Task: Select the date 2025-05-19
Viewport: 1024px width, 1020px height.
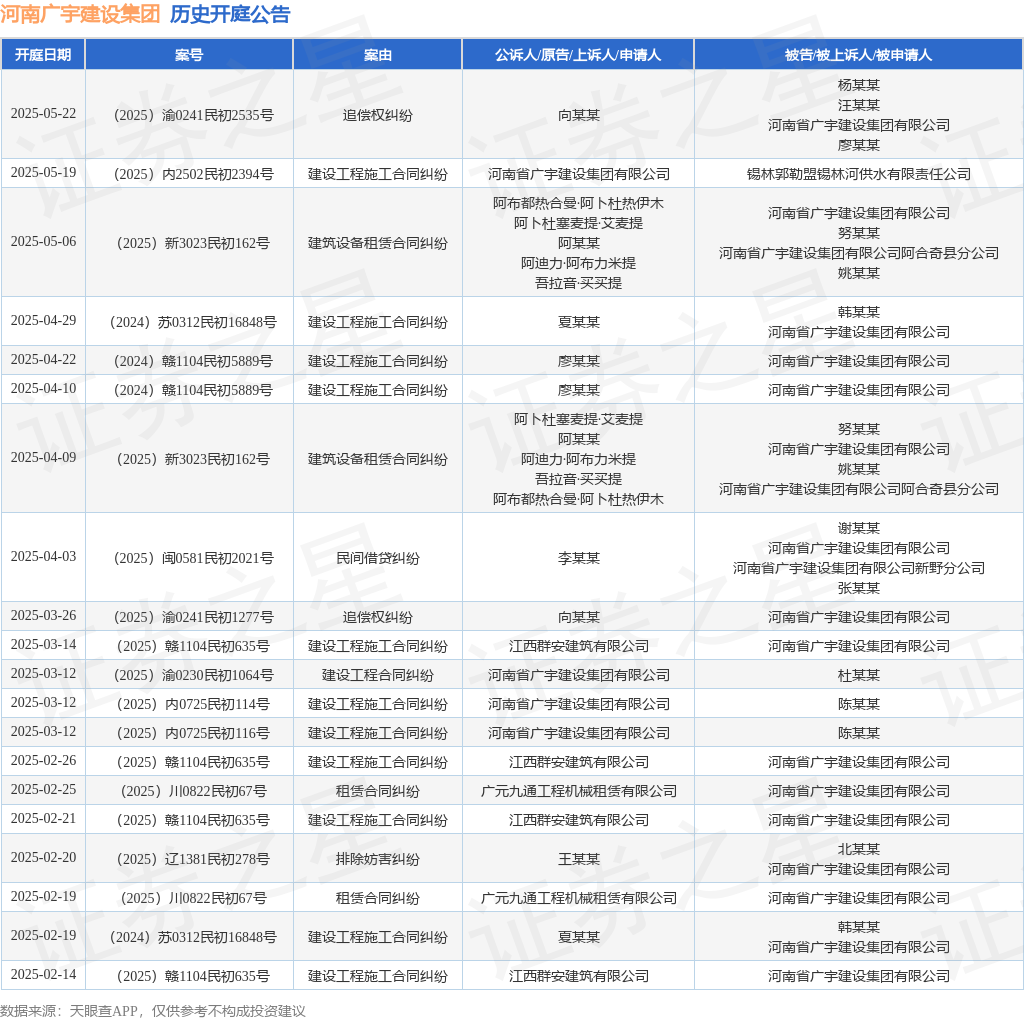Action: click(x=43, y=172)
